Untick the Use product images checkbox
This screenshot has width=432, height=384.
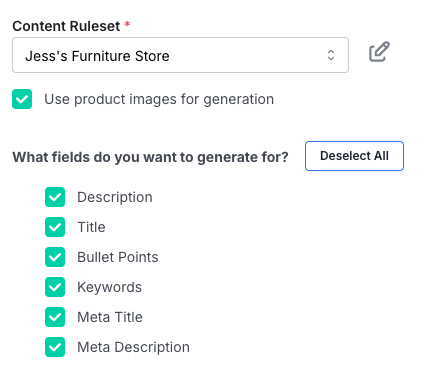(x=22, y=99)
